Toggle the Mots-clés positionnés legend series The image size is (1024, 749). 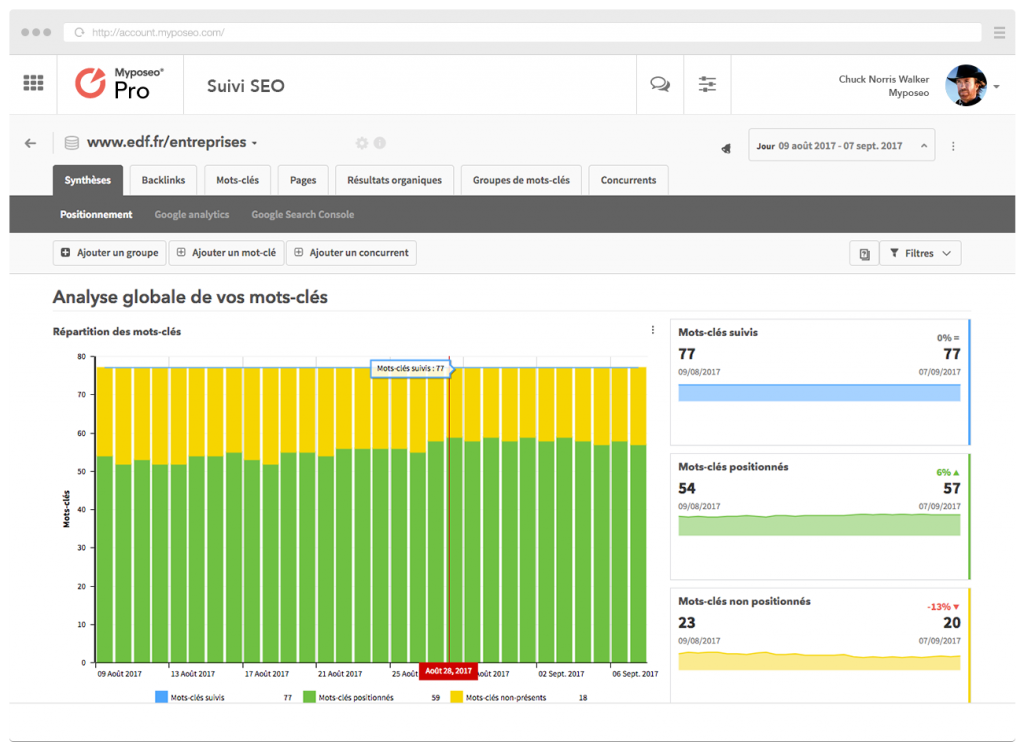coord(349,697)
